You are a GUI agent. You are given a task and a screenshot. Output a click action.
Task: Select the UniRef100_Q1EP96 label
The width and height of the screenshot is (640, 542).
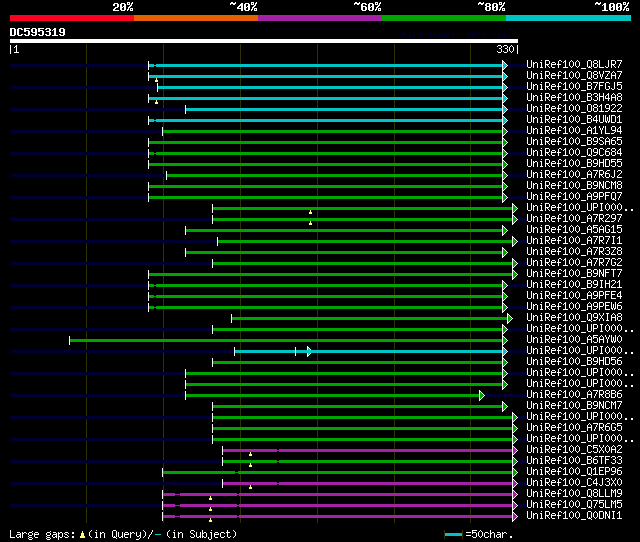pyautogui.click(x=574, y=472)
